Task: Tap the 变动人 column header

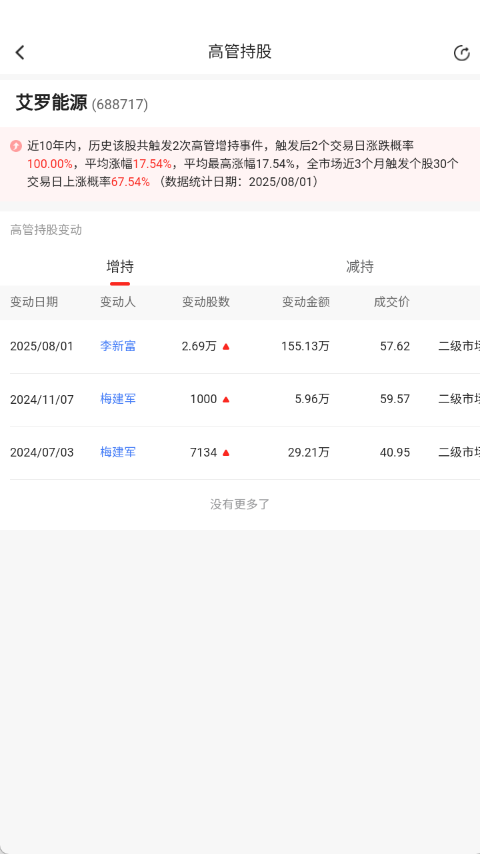Action: (118, 302)
